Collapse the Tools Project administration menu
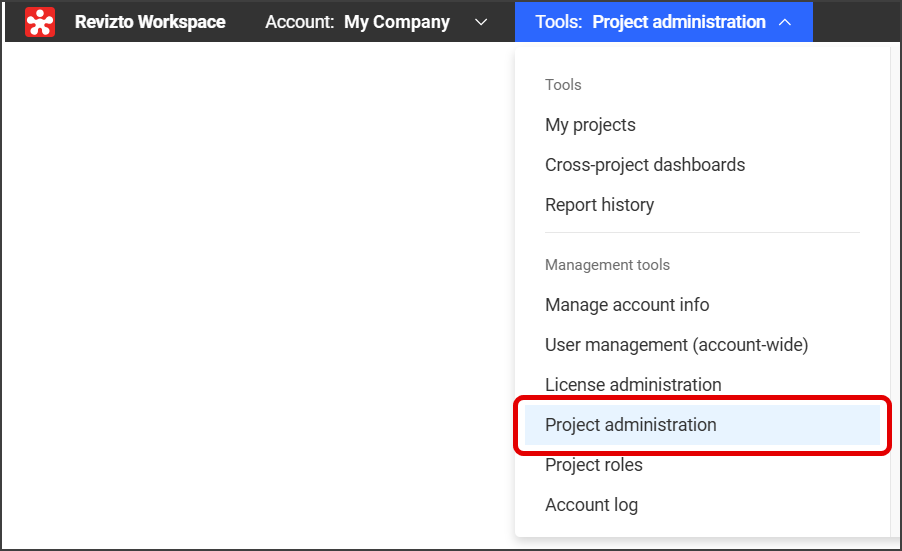The image size is (902, 551). click(x=663, y=22)
